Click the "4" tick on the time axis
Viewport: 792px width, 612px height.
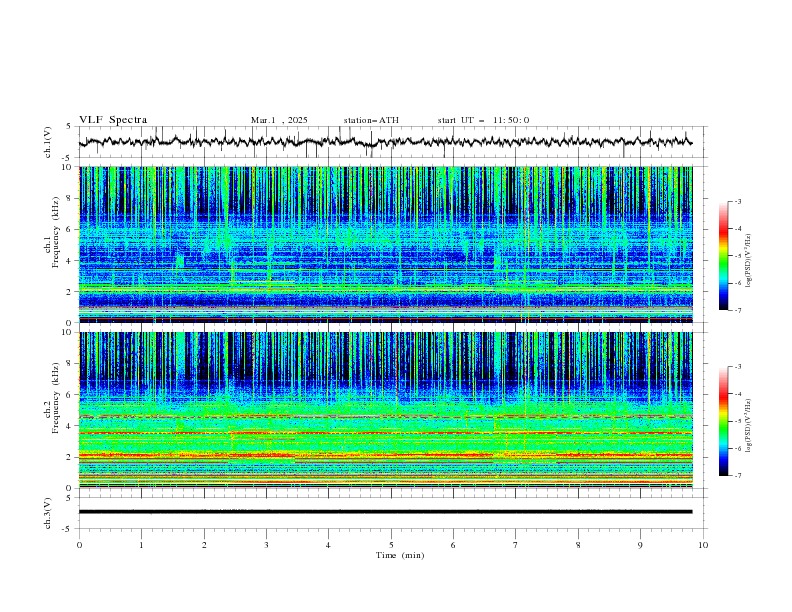click(x=328, y=545)
